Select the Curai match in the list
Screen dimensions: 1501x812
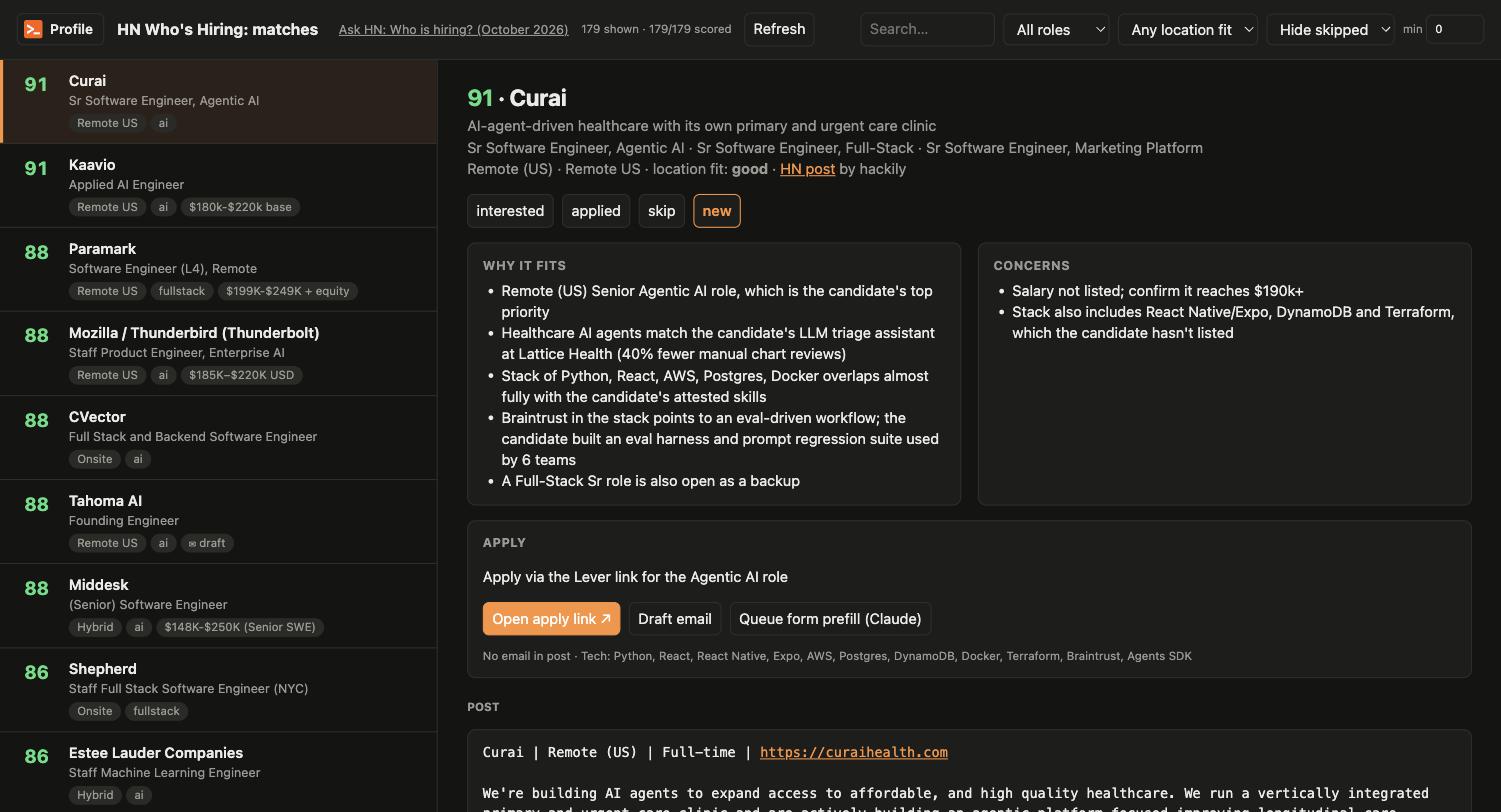pyautogui.click(x=219, y=101)
